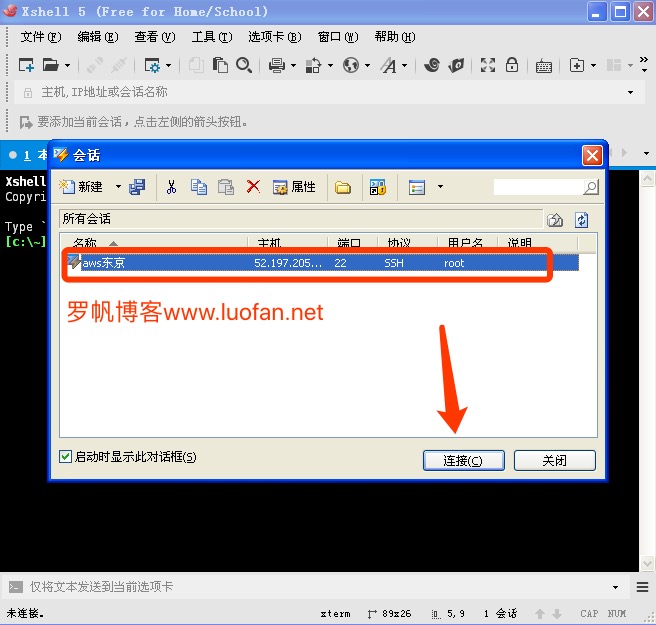
Task: Click the 新建 new session button
Action: (x=82, y=187)
